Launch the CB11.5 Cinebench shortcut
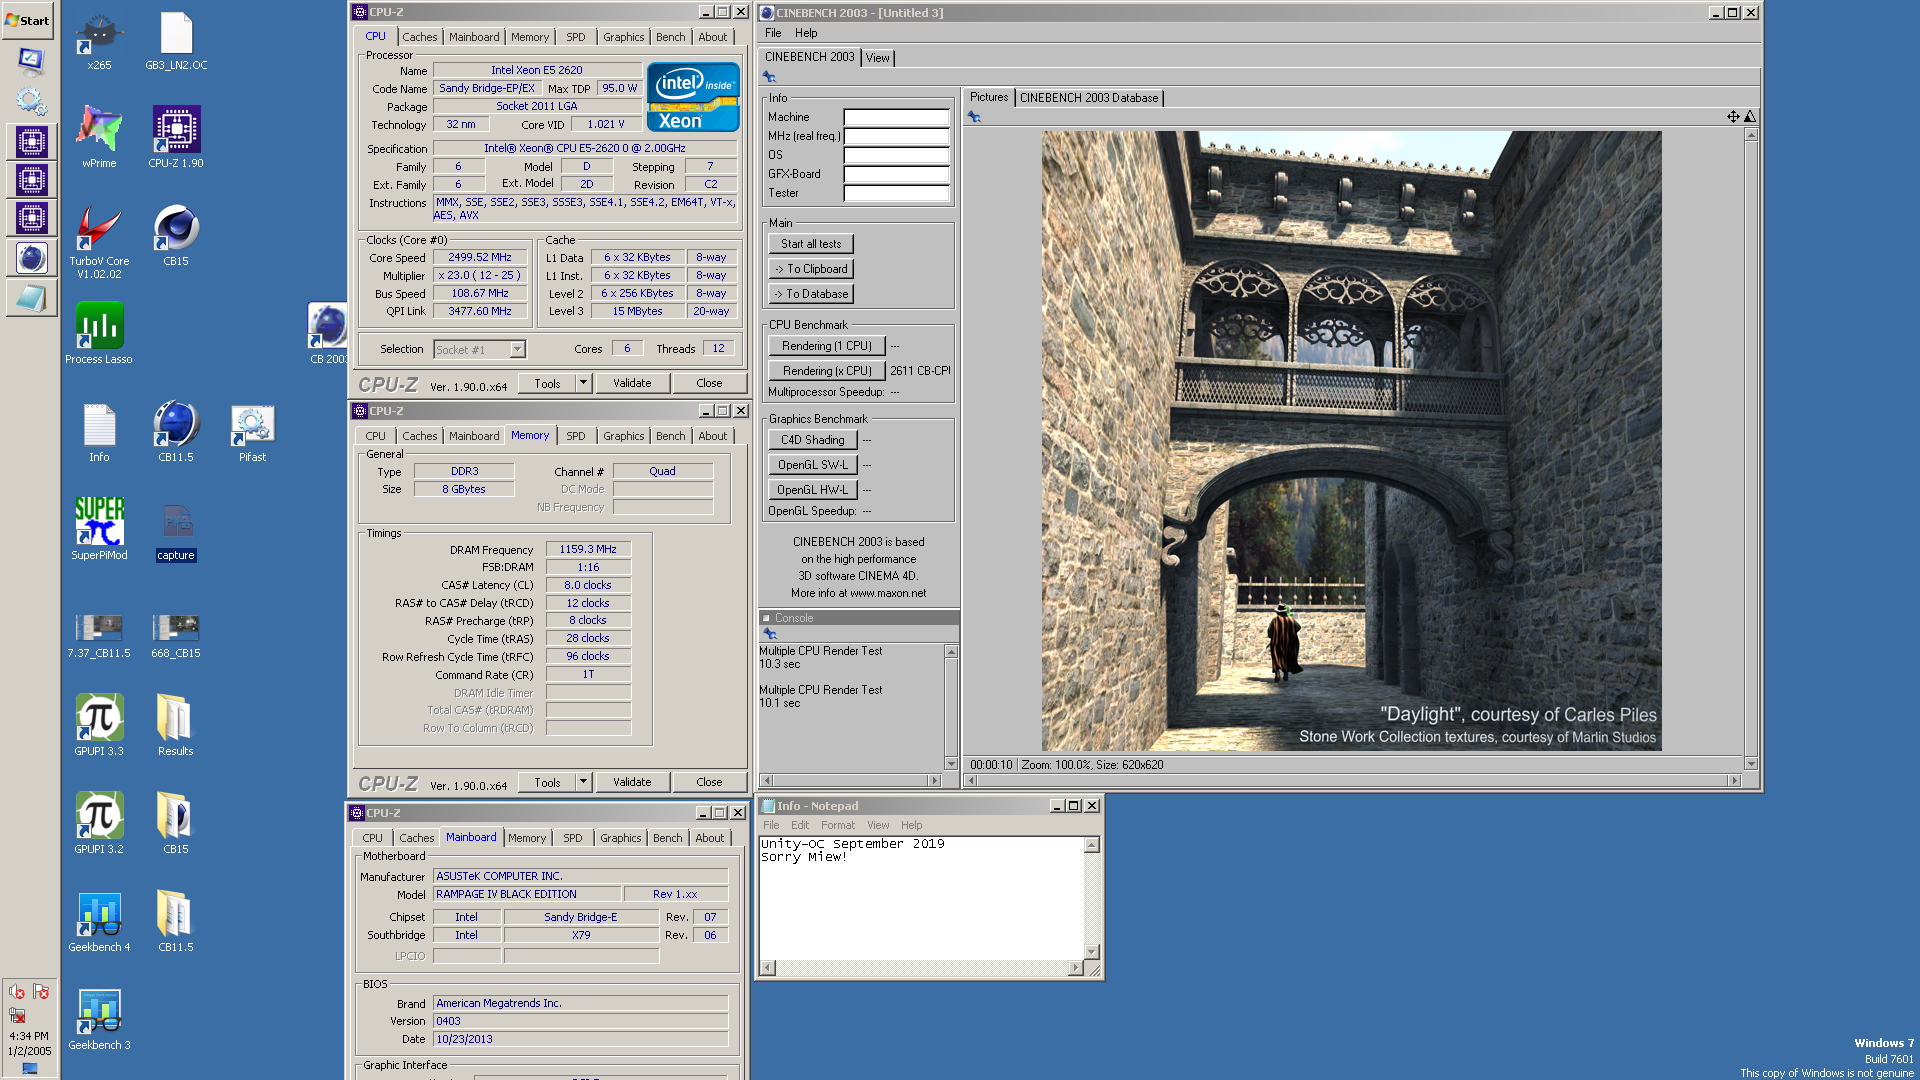 (x=176, y=432)
